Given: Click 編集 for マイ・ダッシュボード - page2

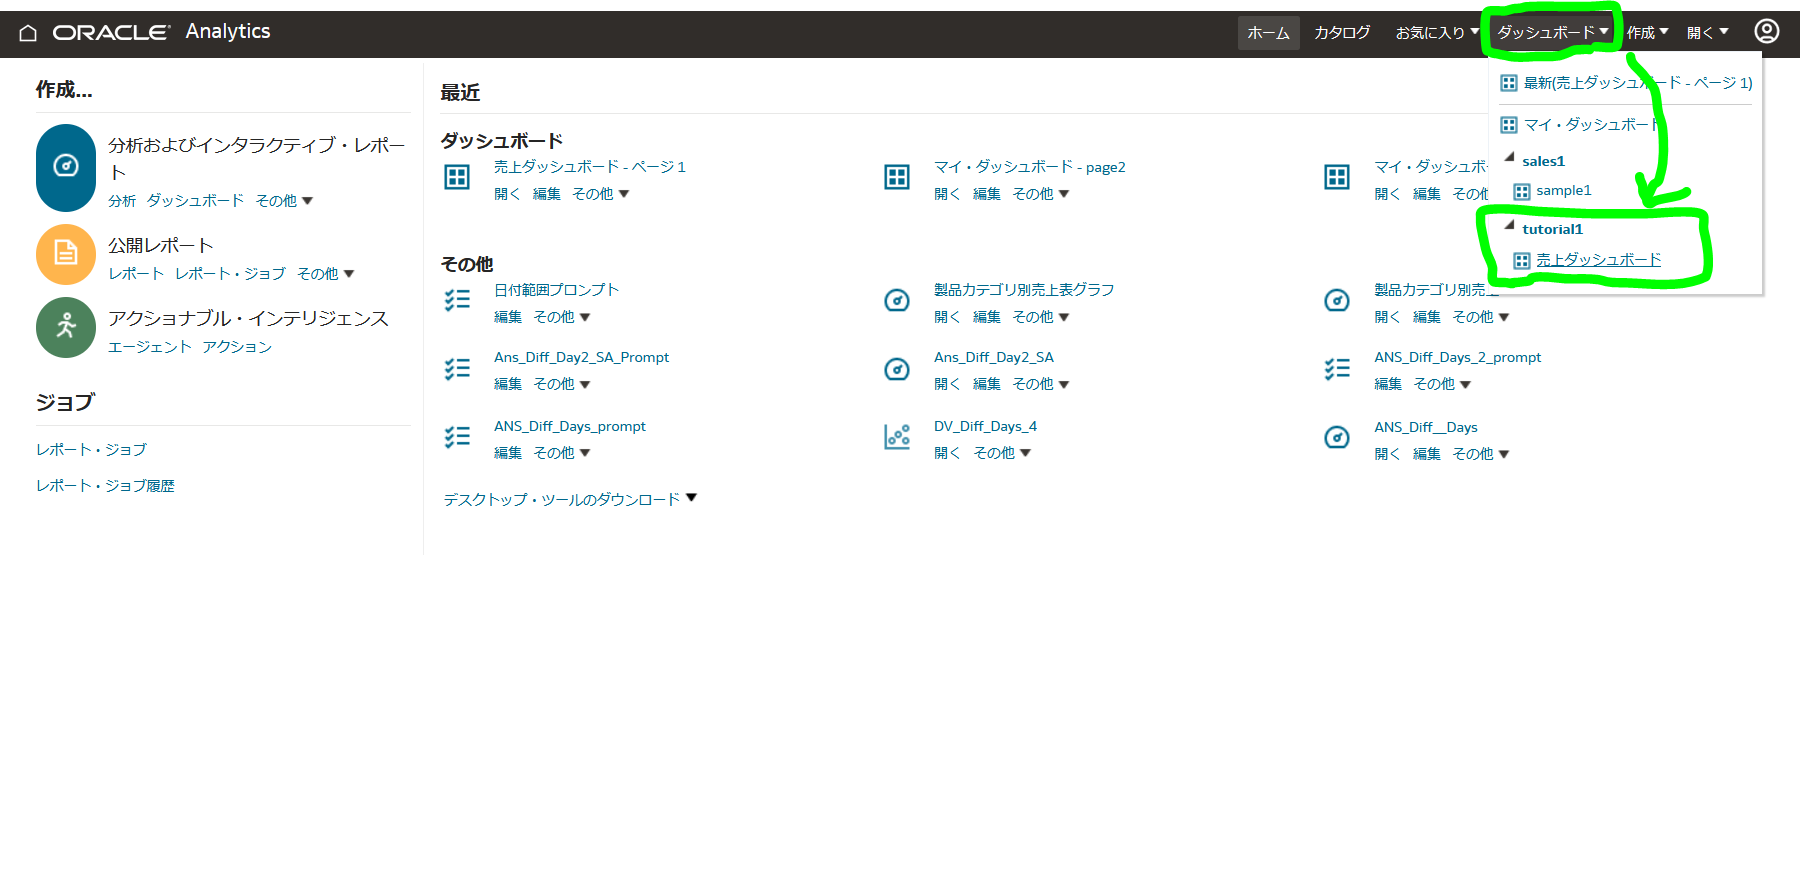Looking at the screenshot, I should point(986,194).
